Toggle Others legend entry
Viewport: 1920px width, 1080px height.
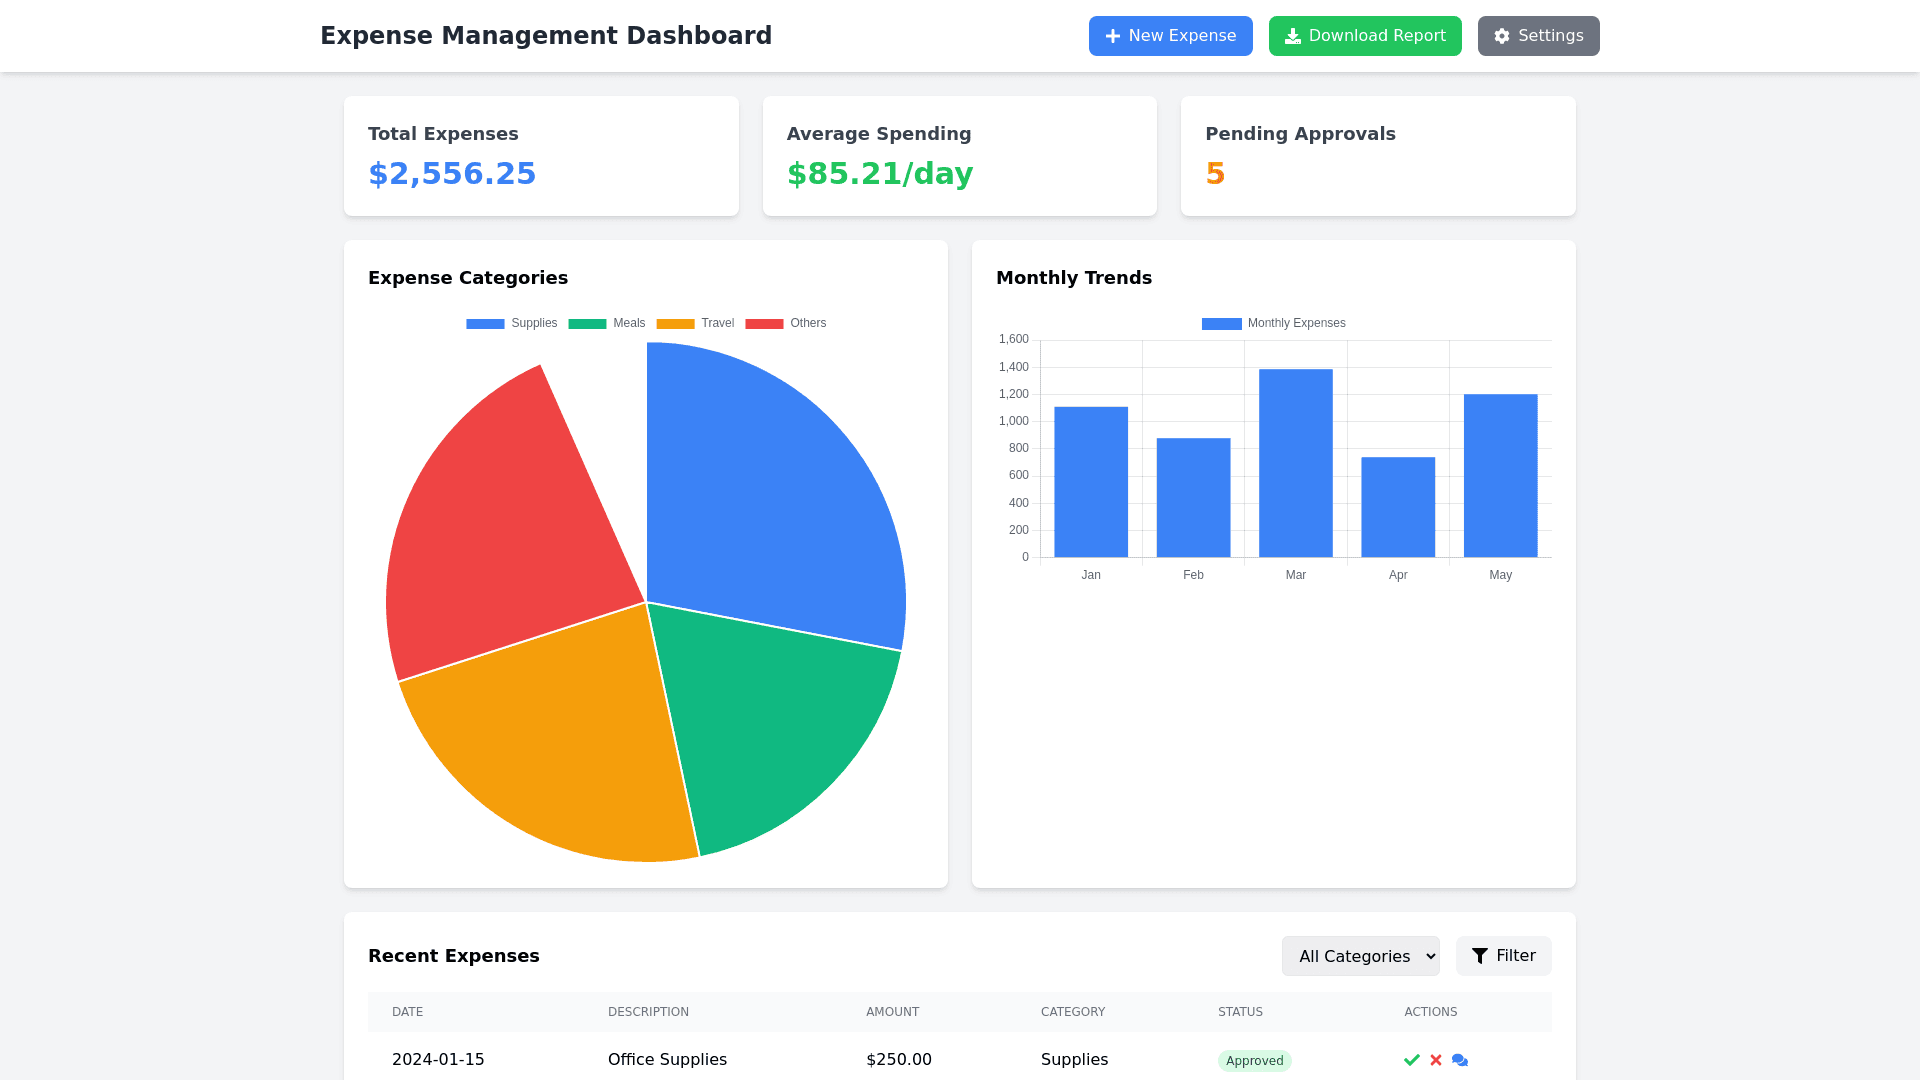pyautogui.click(x=786, y=323)
